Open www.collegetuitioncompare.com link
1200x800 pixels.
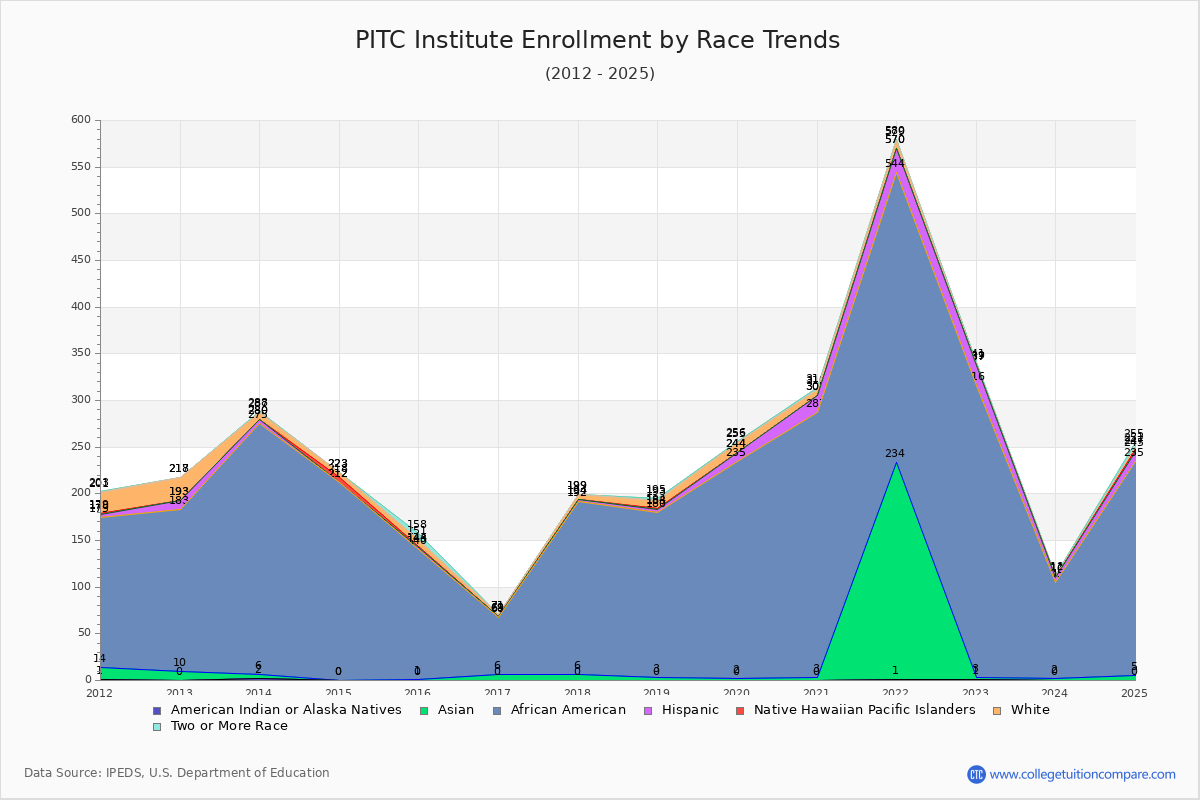[x=1083, y=774]
